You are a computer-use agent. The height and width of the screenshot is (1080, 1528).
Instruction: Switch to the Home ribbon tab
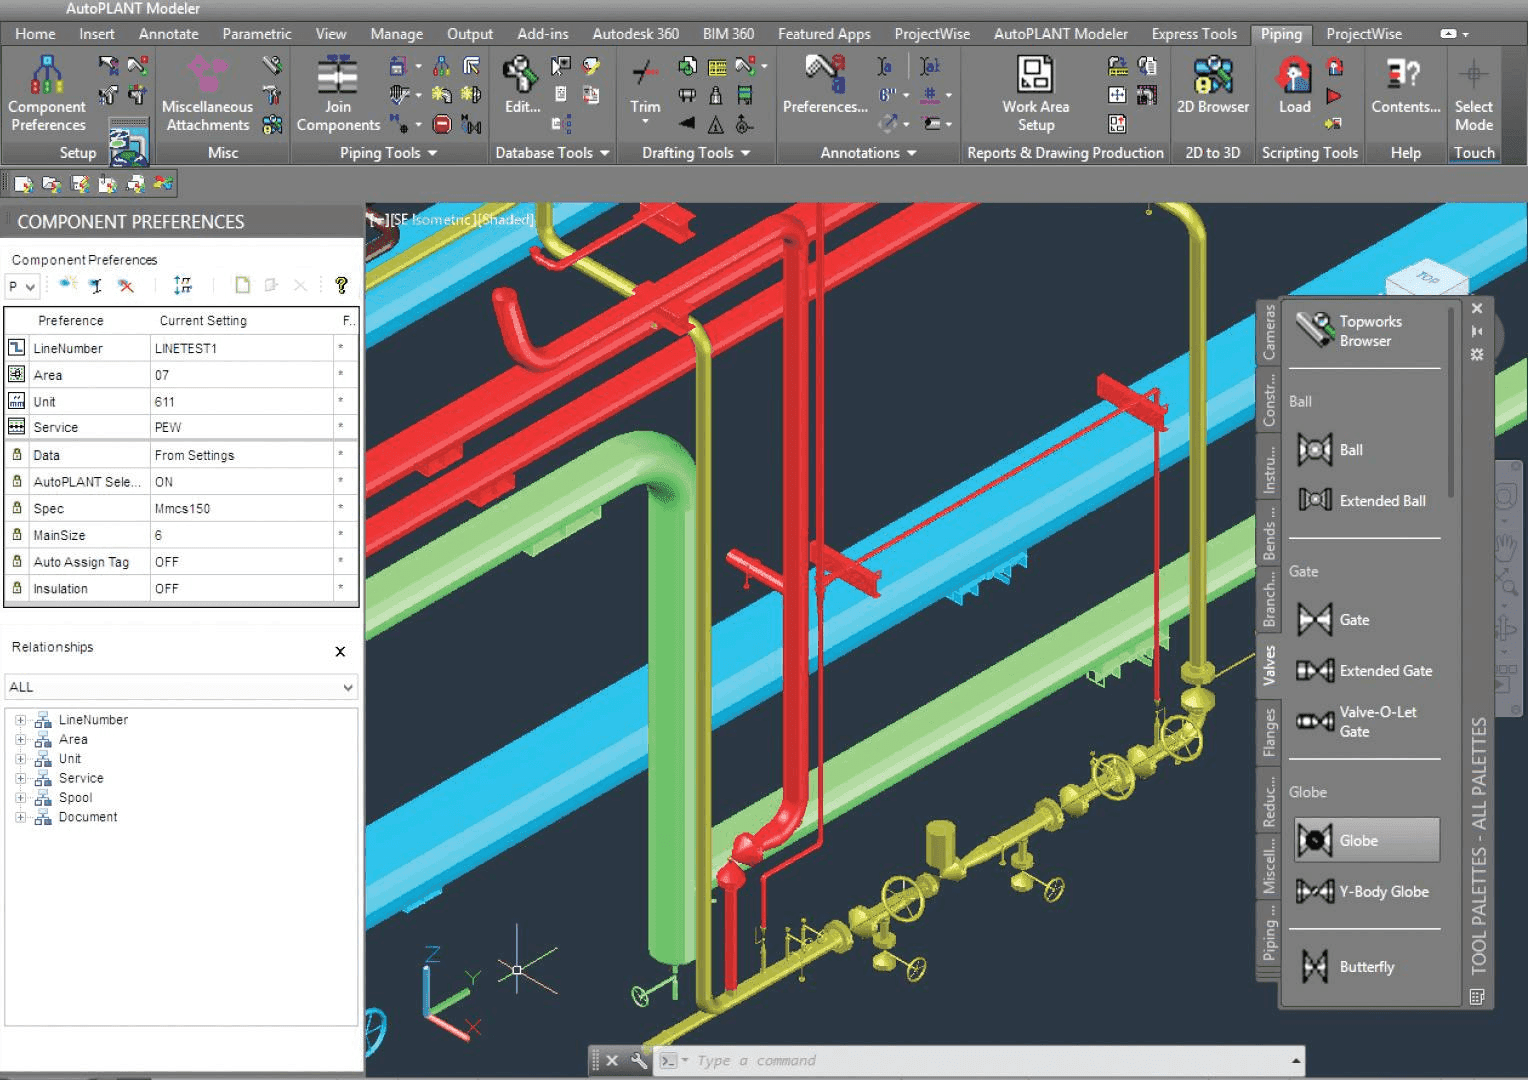(35, 34)
